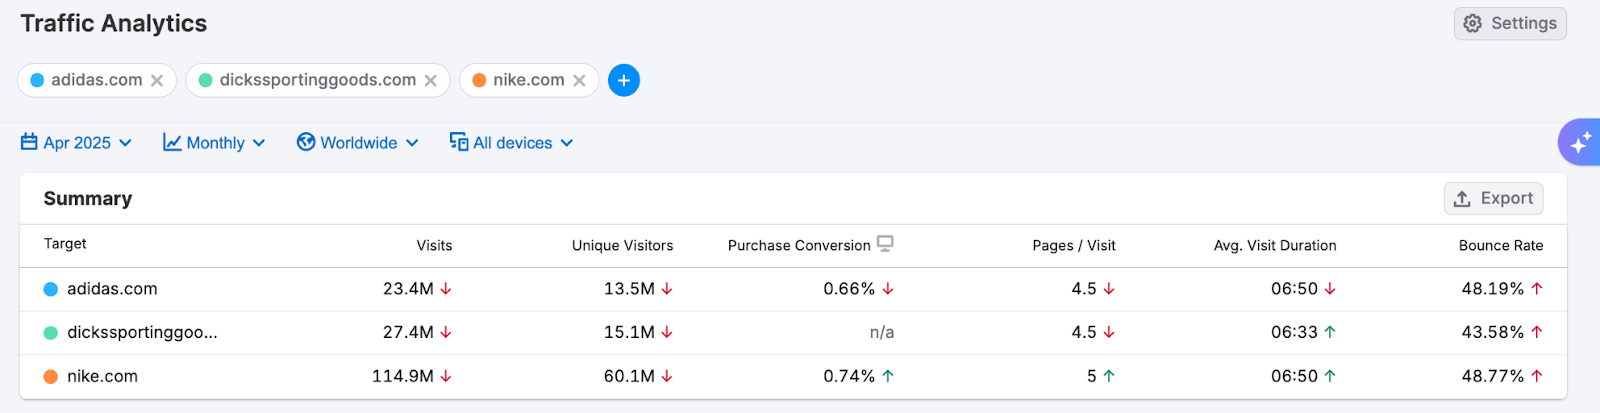Open Settings in the top right
This screenshot has height=413, width=1600.
[1510, 23]
